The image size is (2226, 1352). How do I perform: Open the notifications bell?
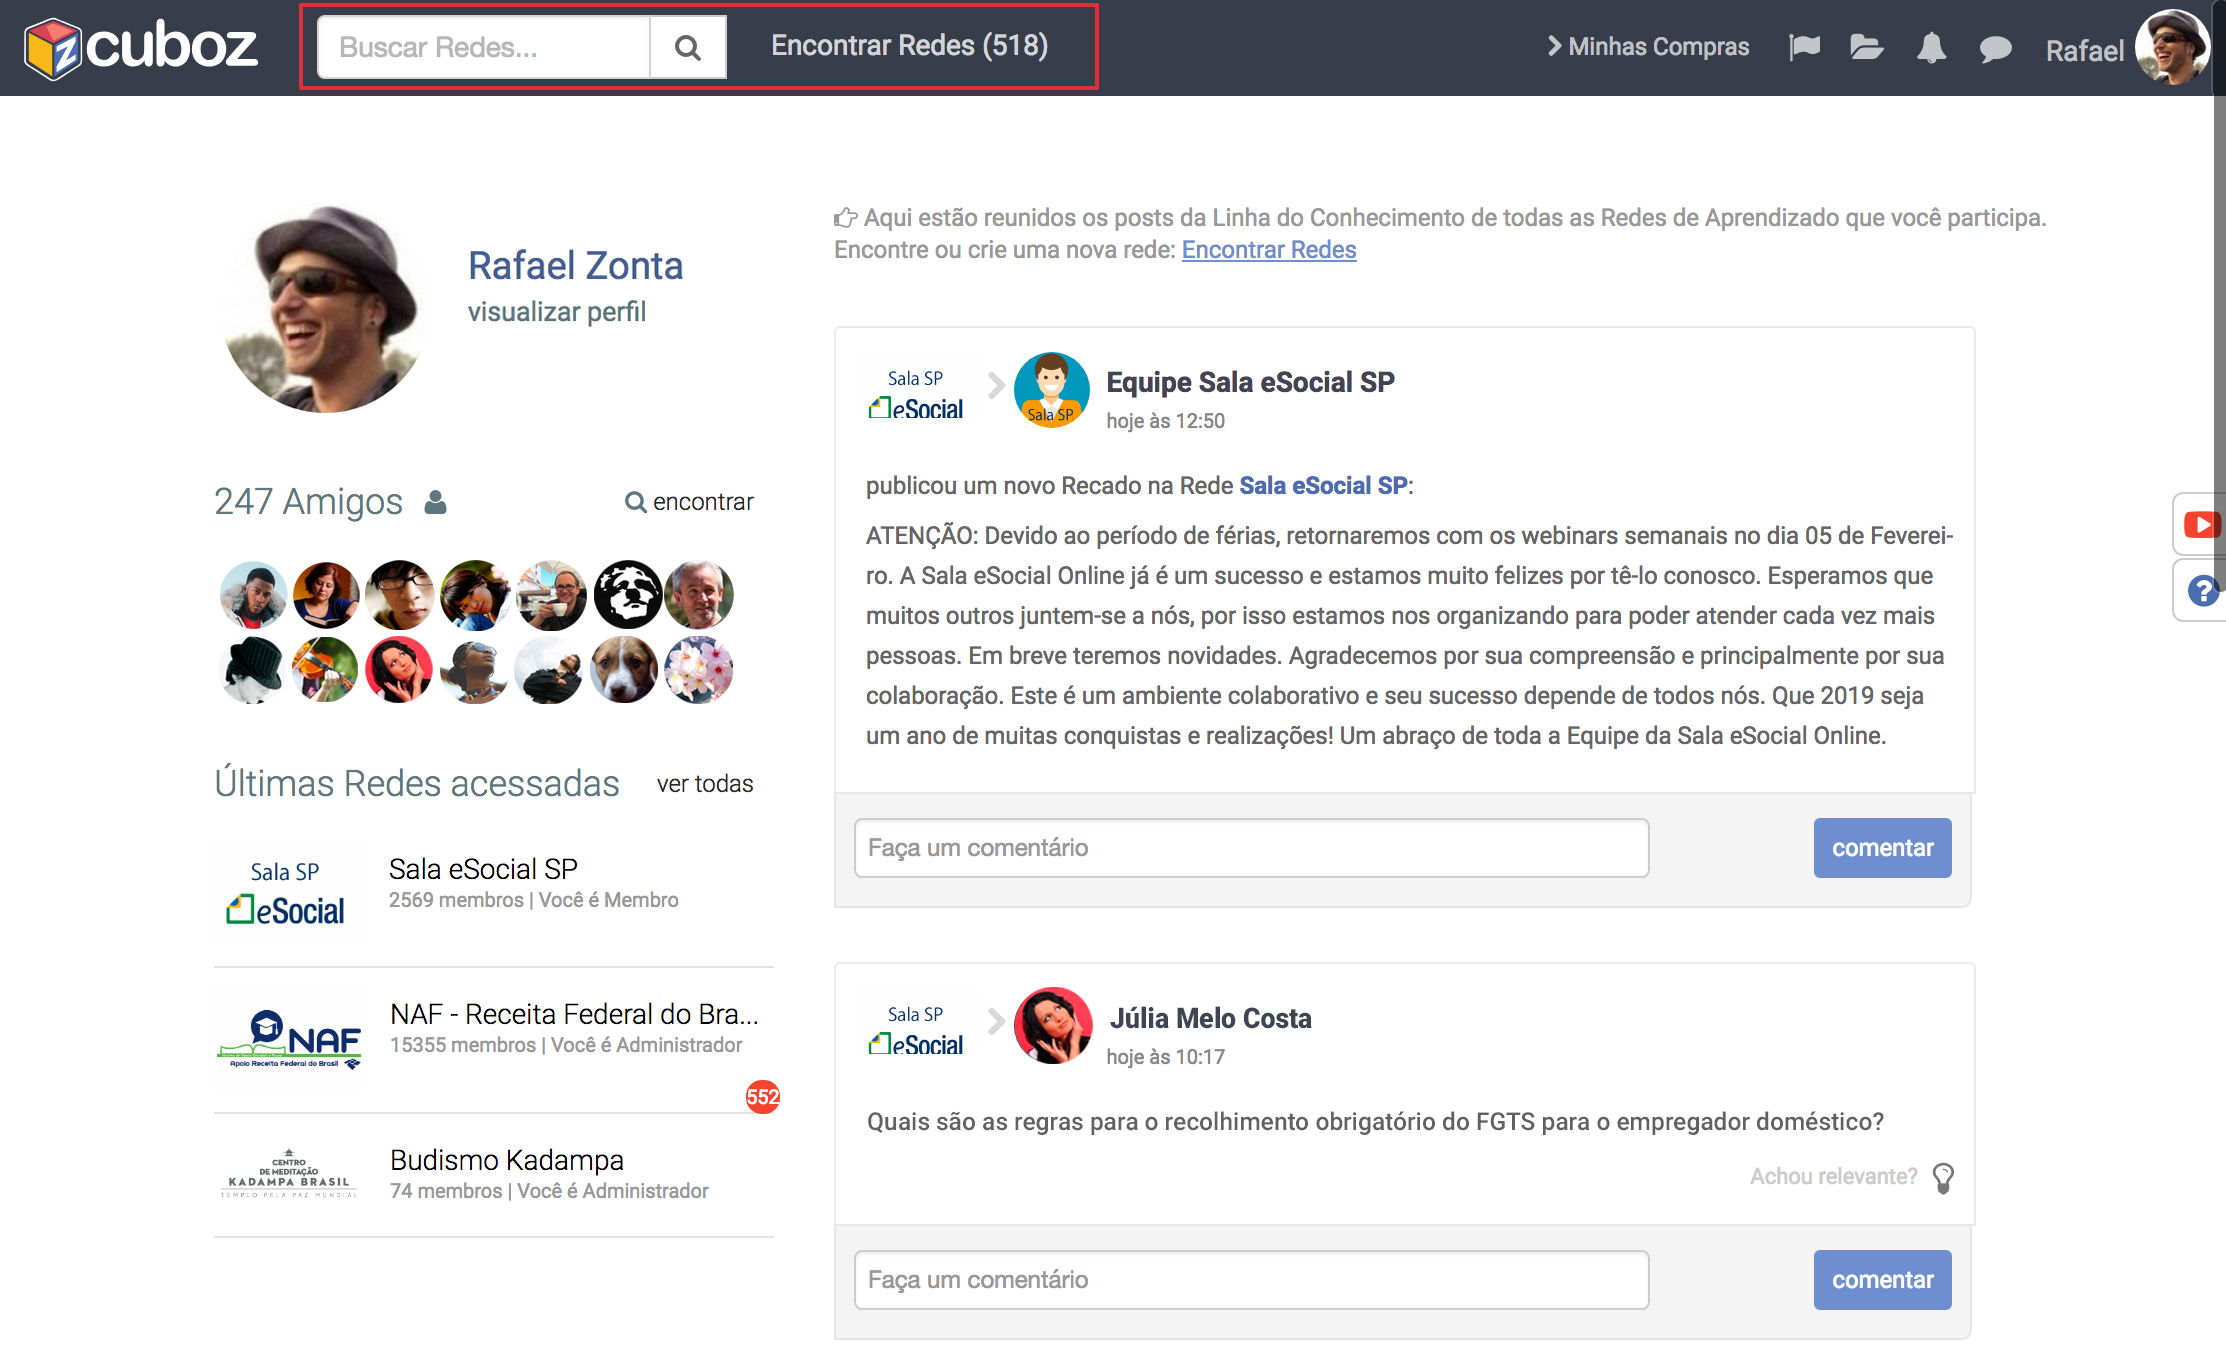tap(1931, 47)
